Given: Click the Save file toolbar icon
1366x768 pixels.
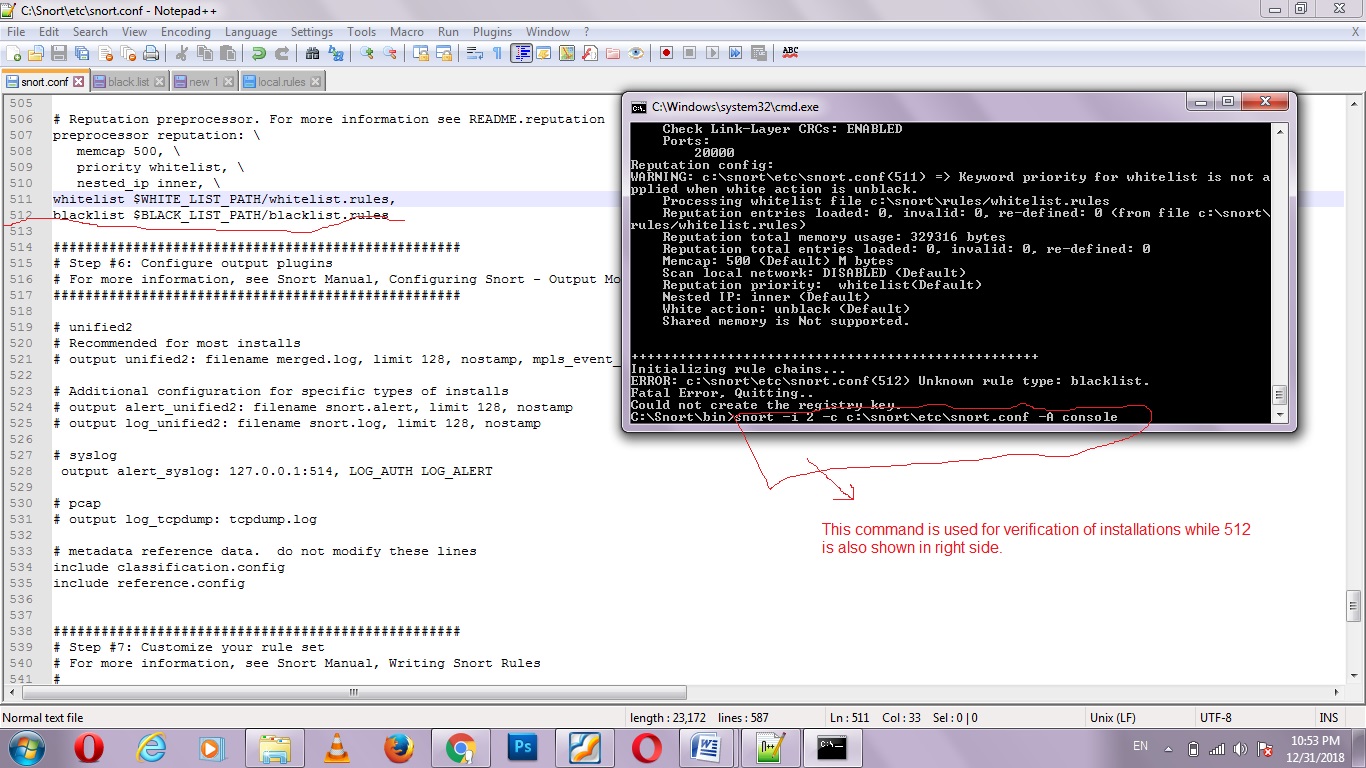Looking at the screenshot, I should 58,53.
